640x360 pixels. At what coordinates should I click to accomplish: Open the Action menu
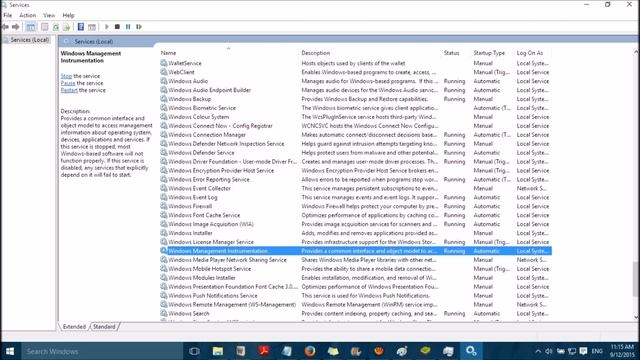click(x=27, y=15)
